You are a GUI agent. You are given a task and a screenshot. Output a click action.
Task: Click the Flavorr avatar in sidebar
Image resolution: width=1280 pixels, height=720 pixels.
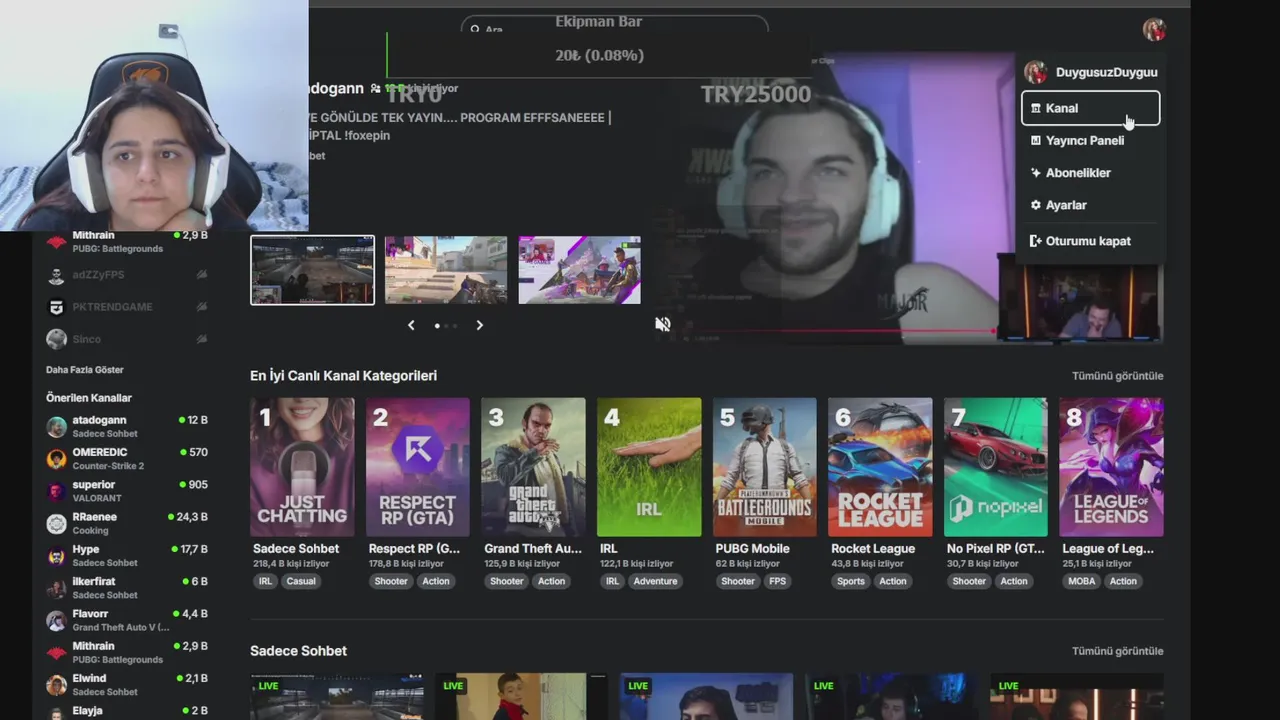point(57,620)
